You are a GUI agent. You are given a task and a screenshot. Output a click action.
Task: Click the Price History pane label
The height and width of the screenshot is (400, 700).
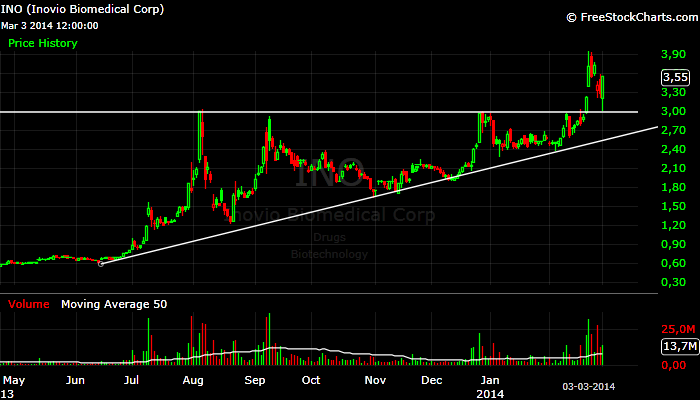click(43, 43)
